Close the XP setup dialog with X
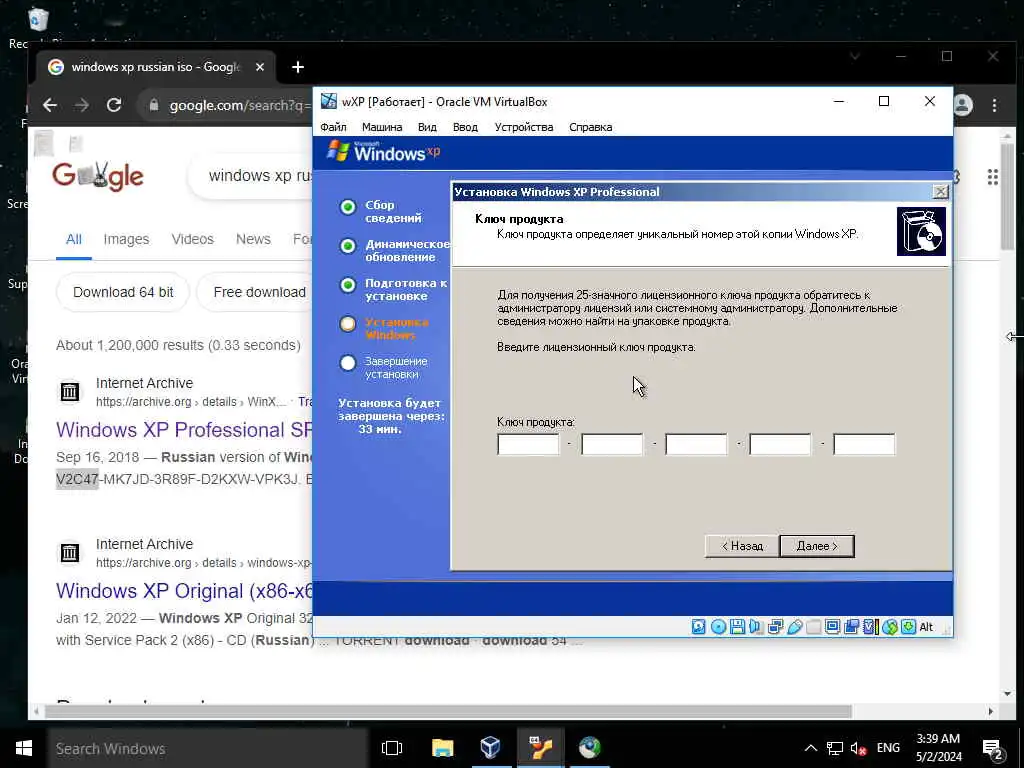1024x768 pixels. [x=940, y=191]
